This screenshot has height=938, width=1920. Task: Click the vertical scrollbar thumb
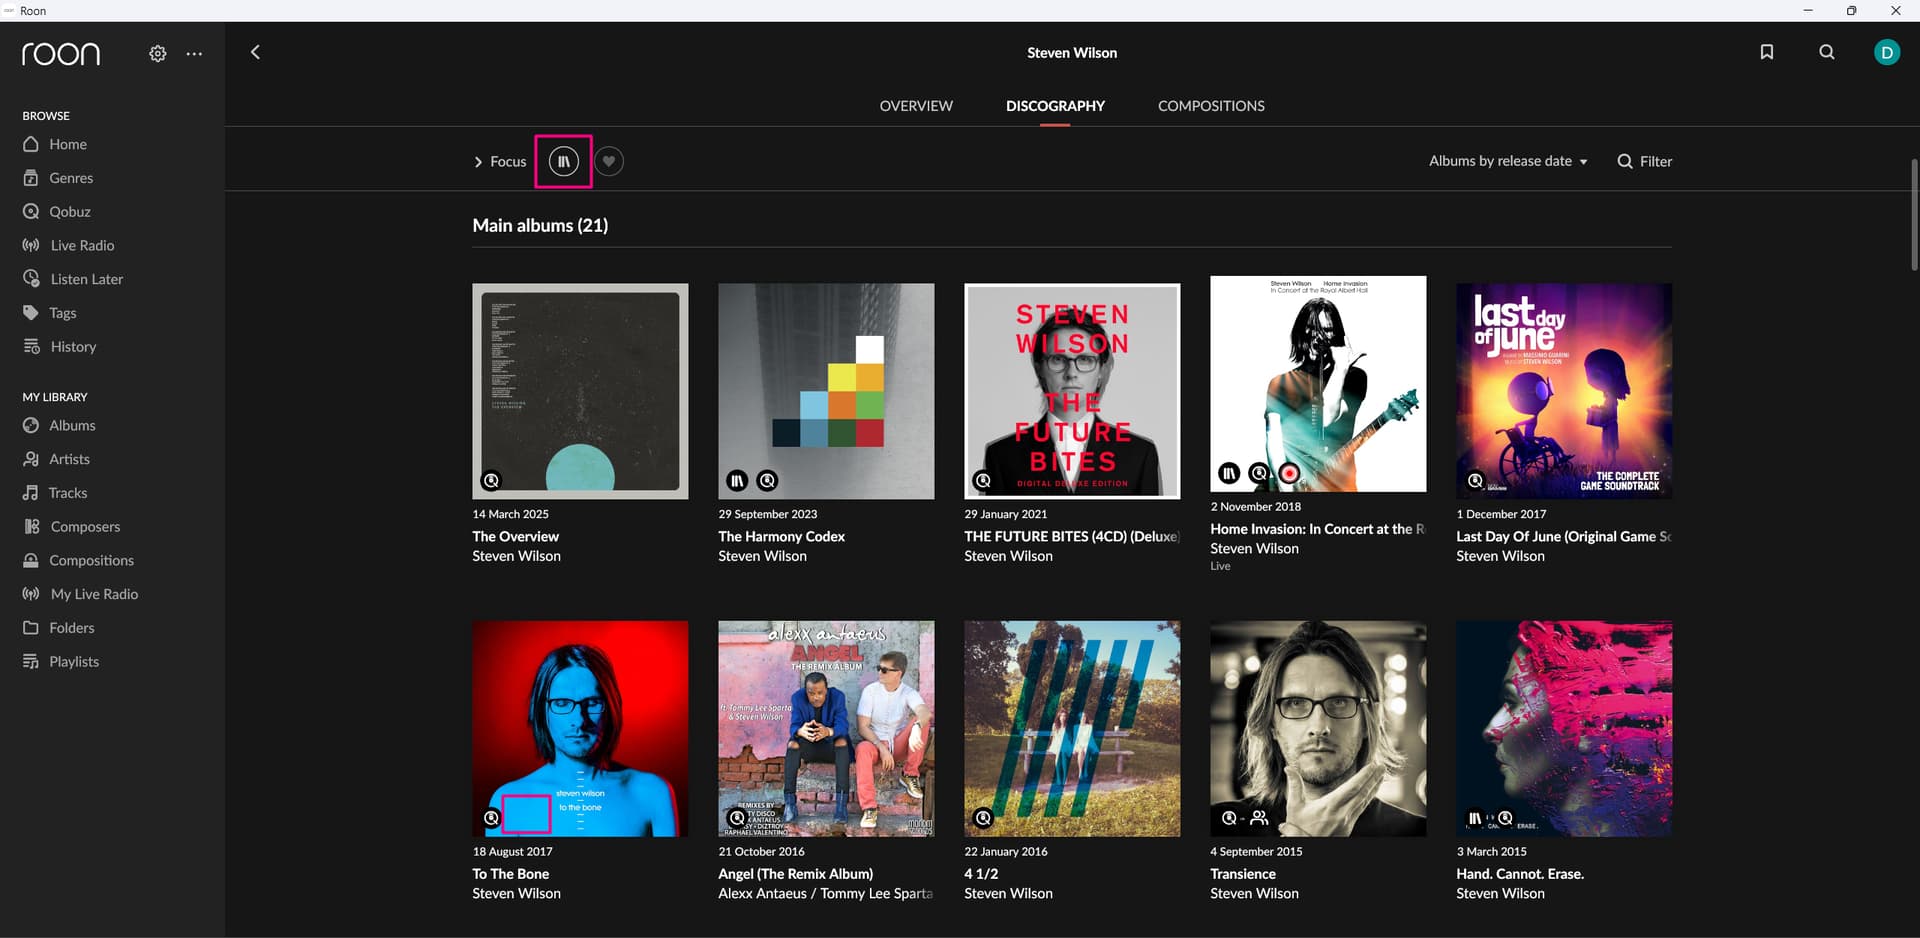pyautogui.click(x=1914, y=214)
